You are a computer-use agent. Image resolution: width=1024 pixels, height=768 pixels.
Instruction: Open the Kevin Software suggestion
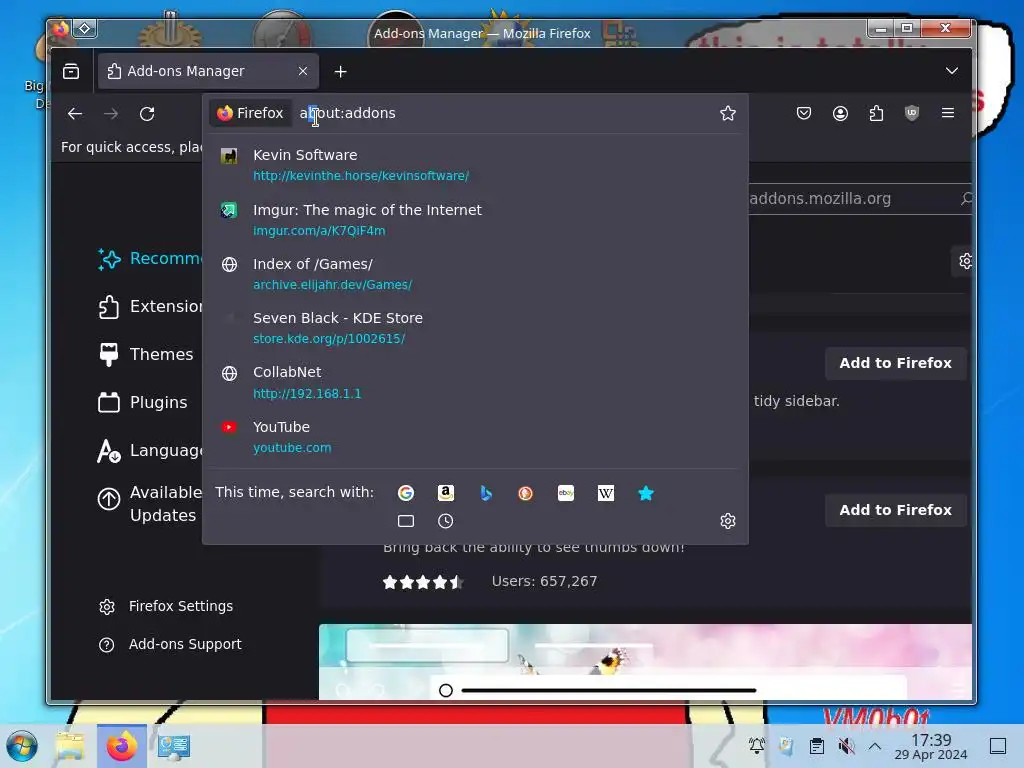point(476,165)
